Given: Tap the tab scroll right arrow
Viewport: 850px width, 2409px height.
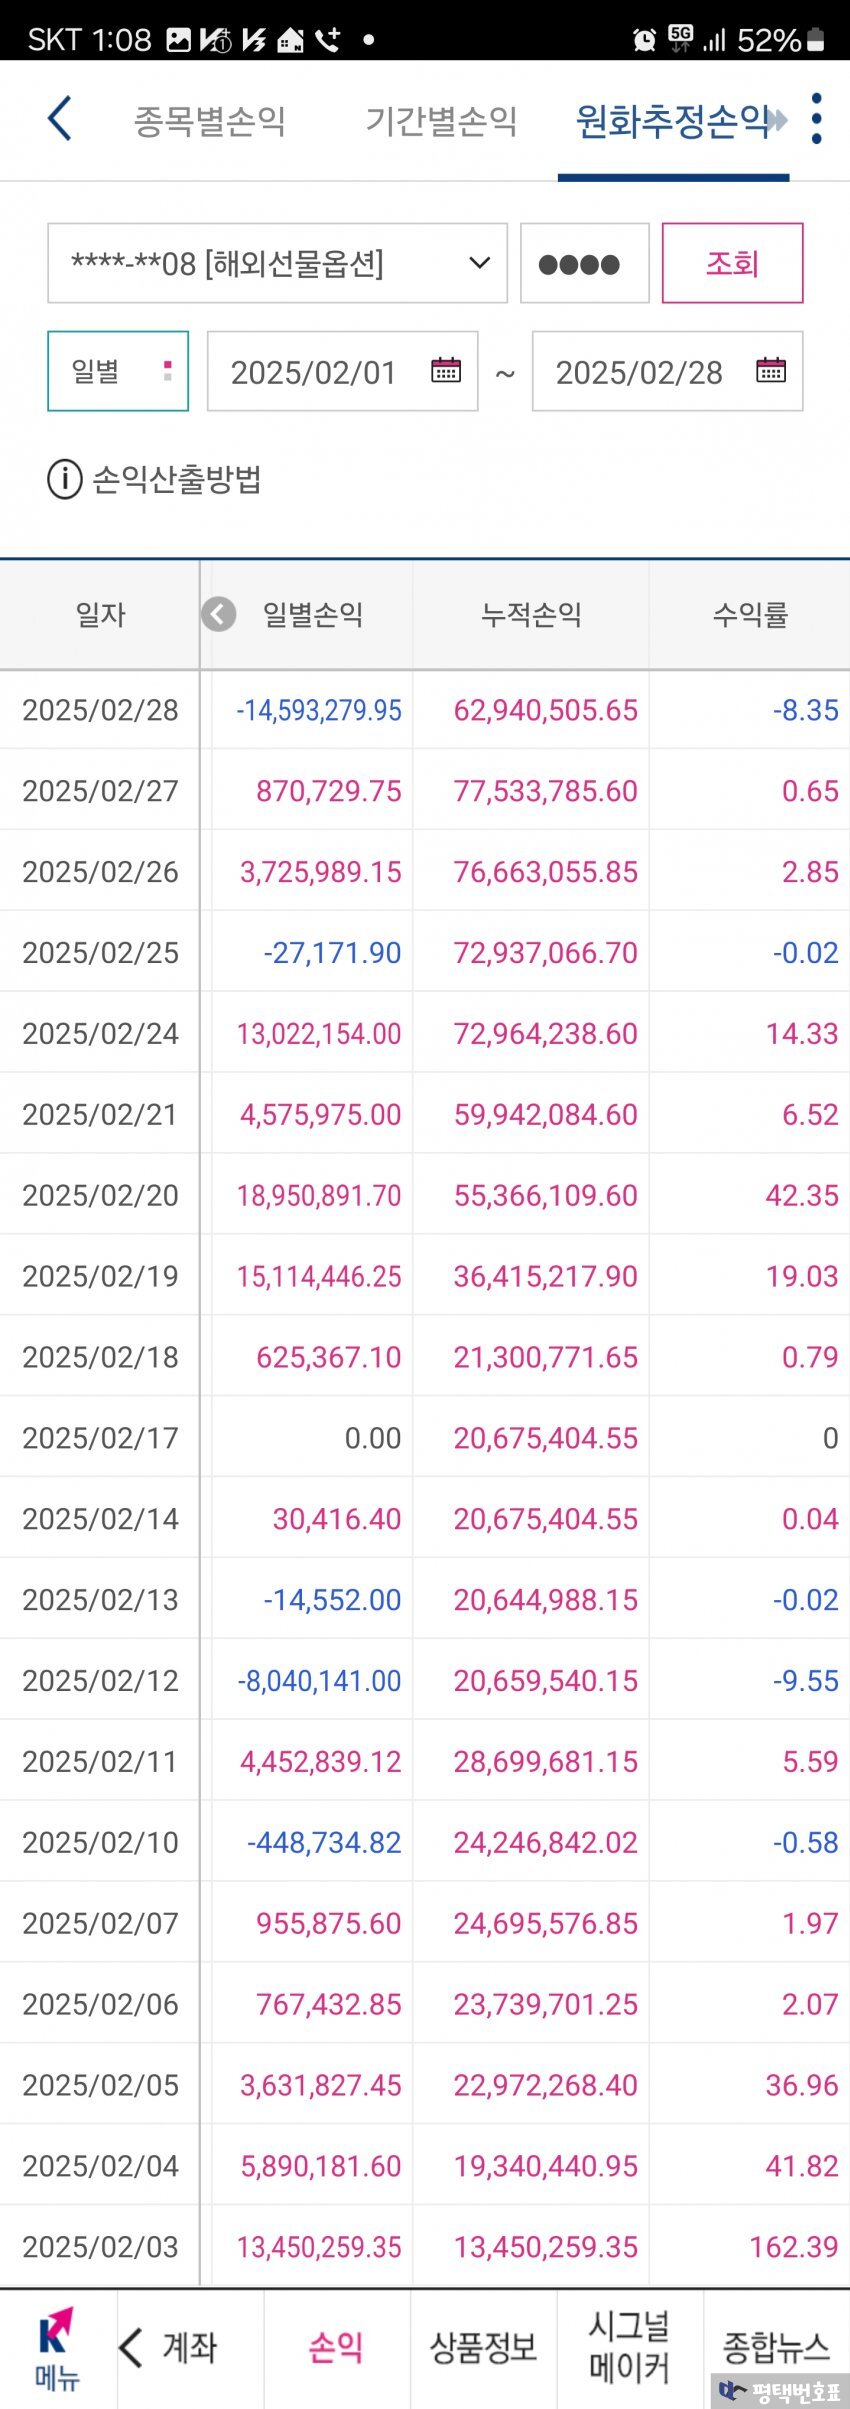Looking at the screenshot, I should point(779,120).
